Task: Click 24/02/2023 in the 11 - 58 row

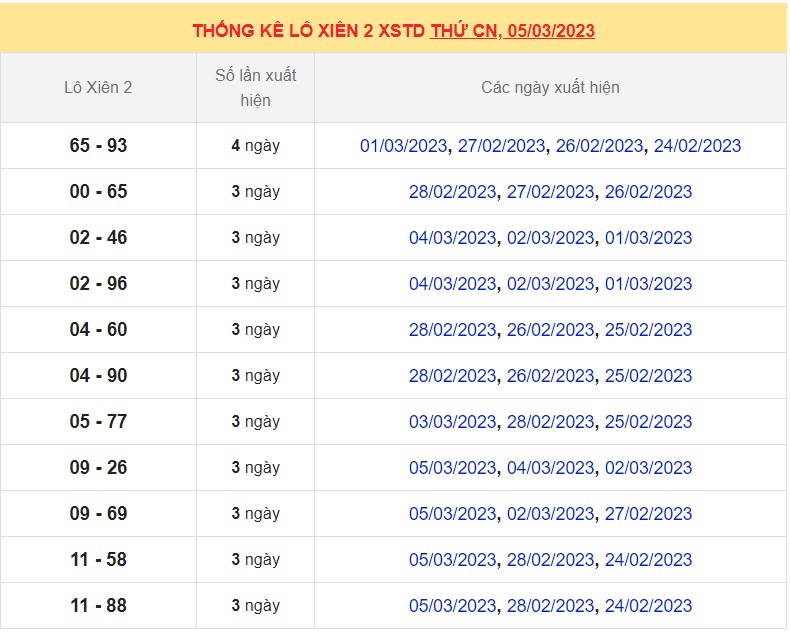Action: pyautogui.click(x=648, y=560)
